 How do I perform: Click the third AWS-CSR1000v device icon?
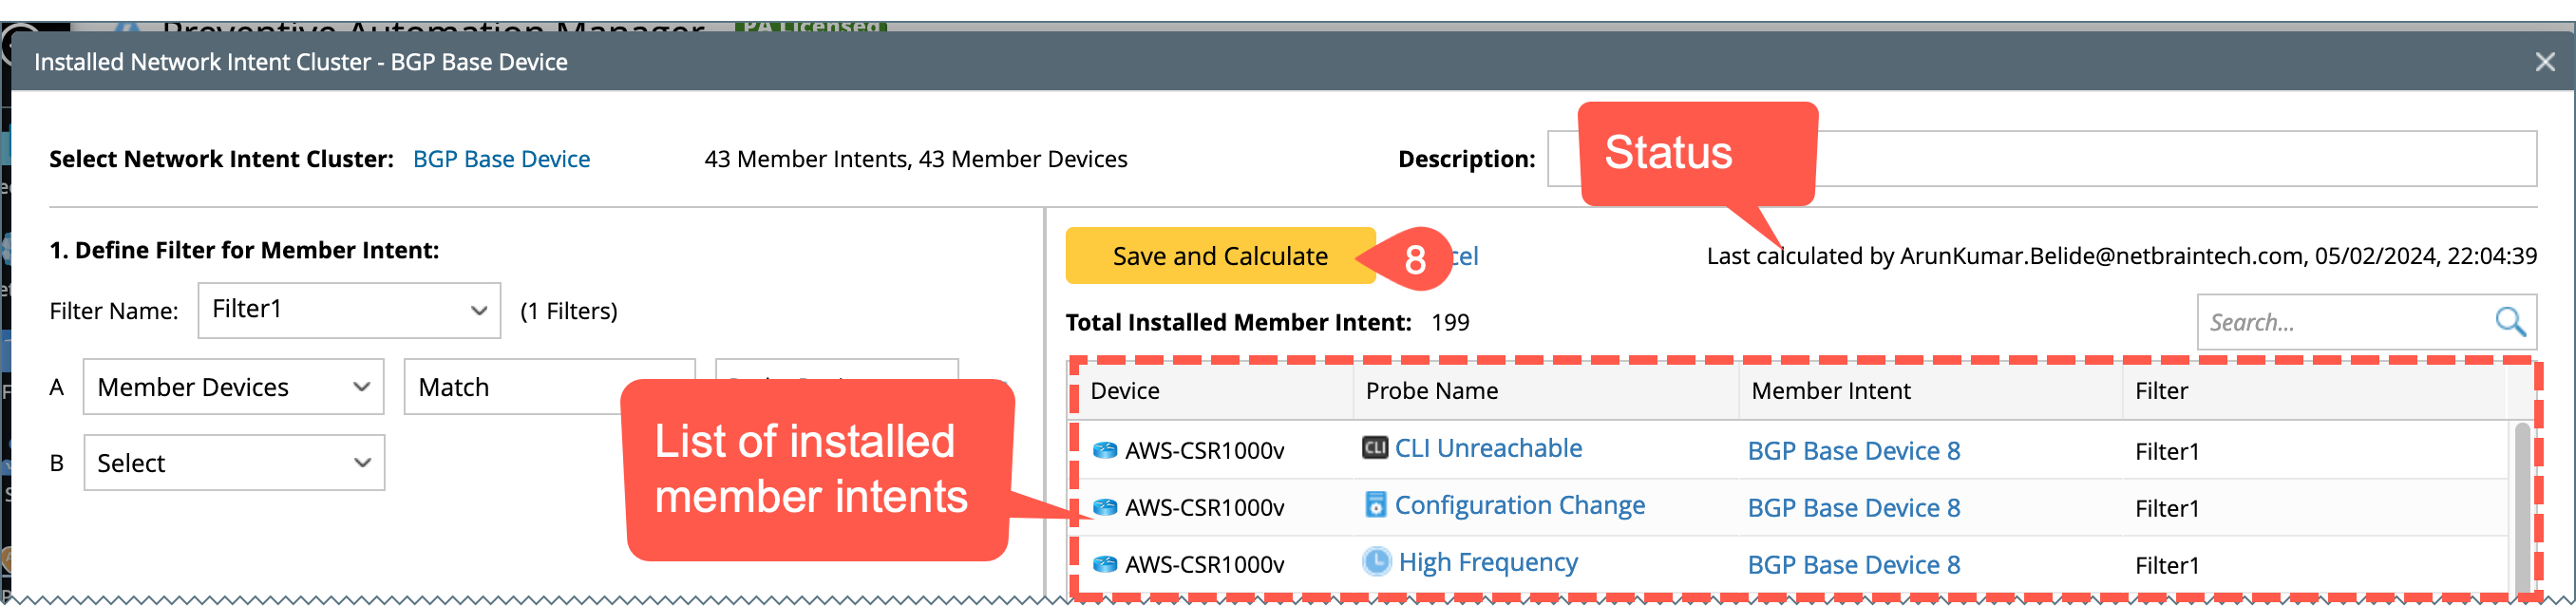point(1105,565)
